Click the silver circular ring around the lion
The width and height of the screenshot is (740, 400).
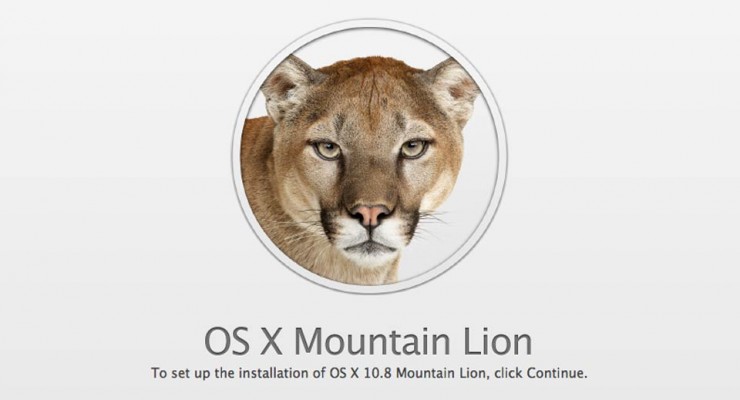coord(502,156)
